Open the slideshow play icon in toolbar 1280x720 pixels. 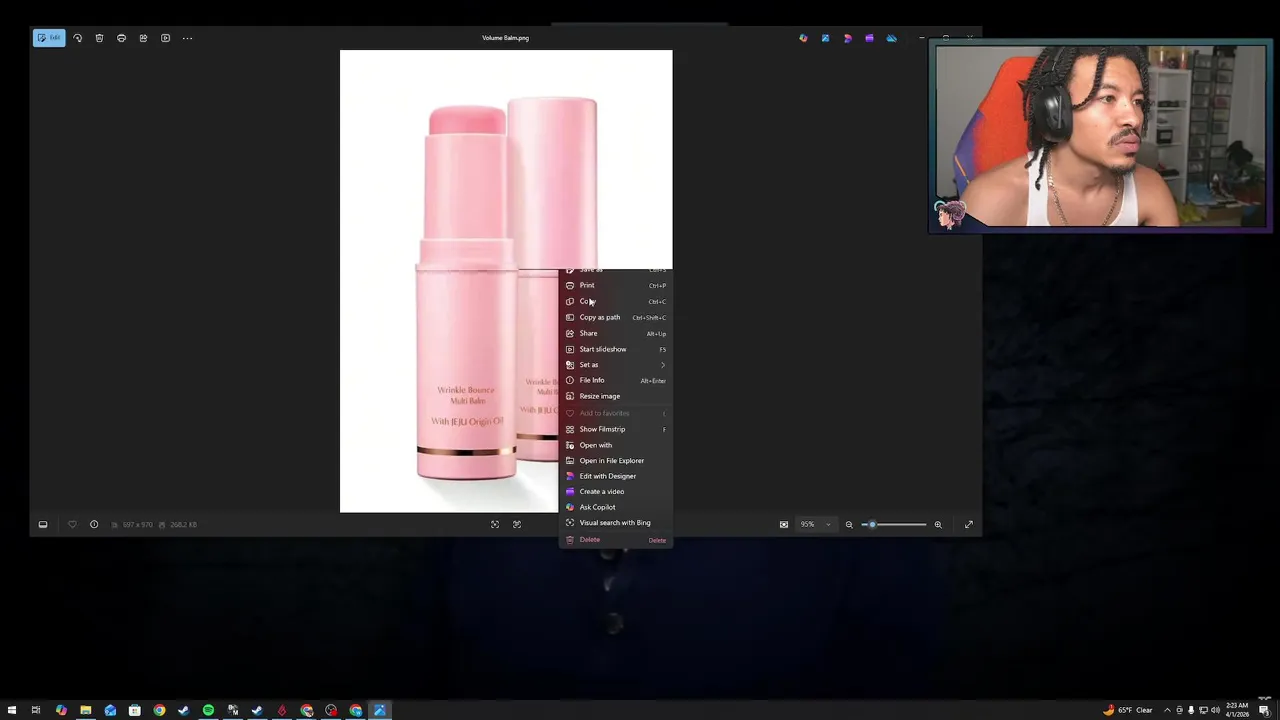[165, 38]
